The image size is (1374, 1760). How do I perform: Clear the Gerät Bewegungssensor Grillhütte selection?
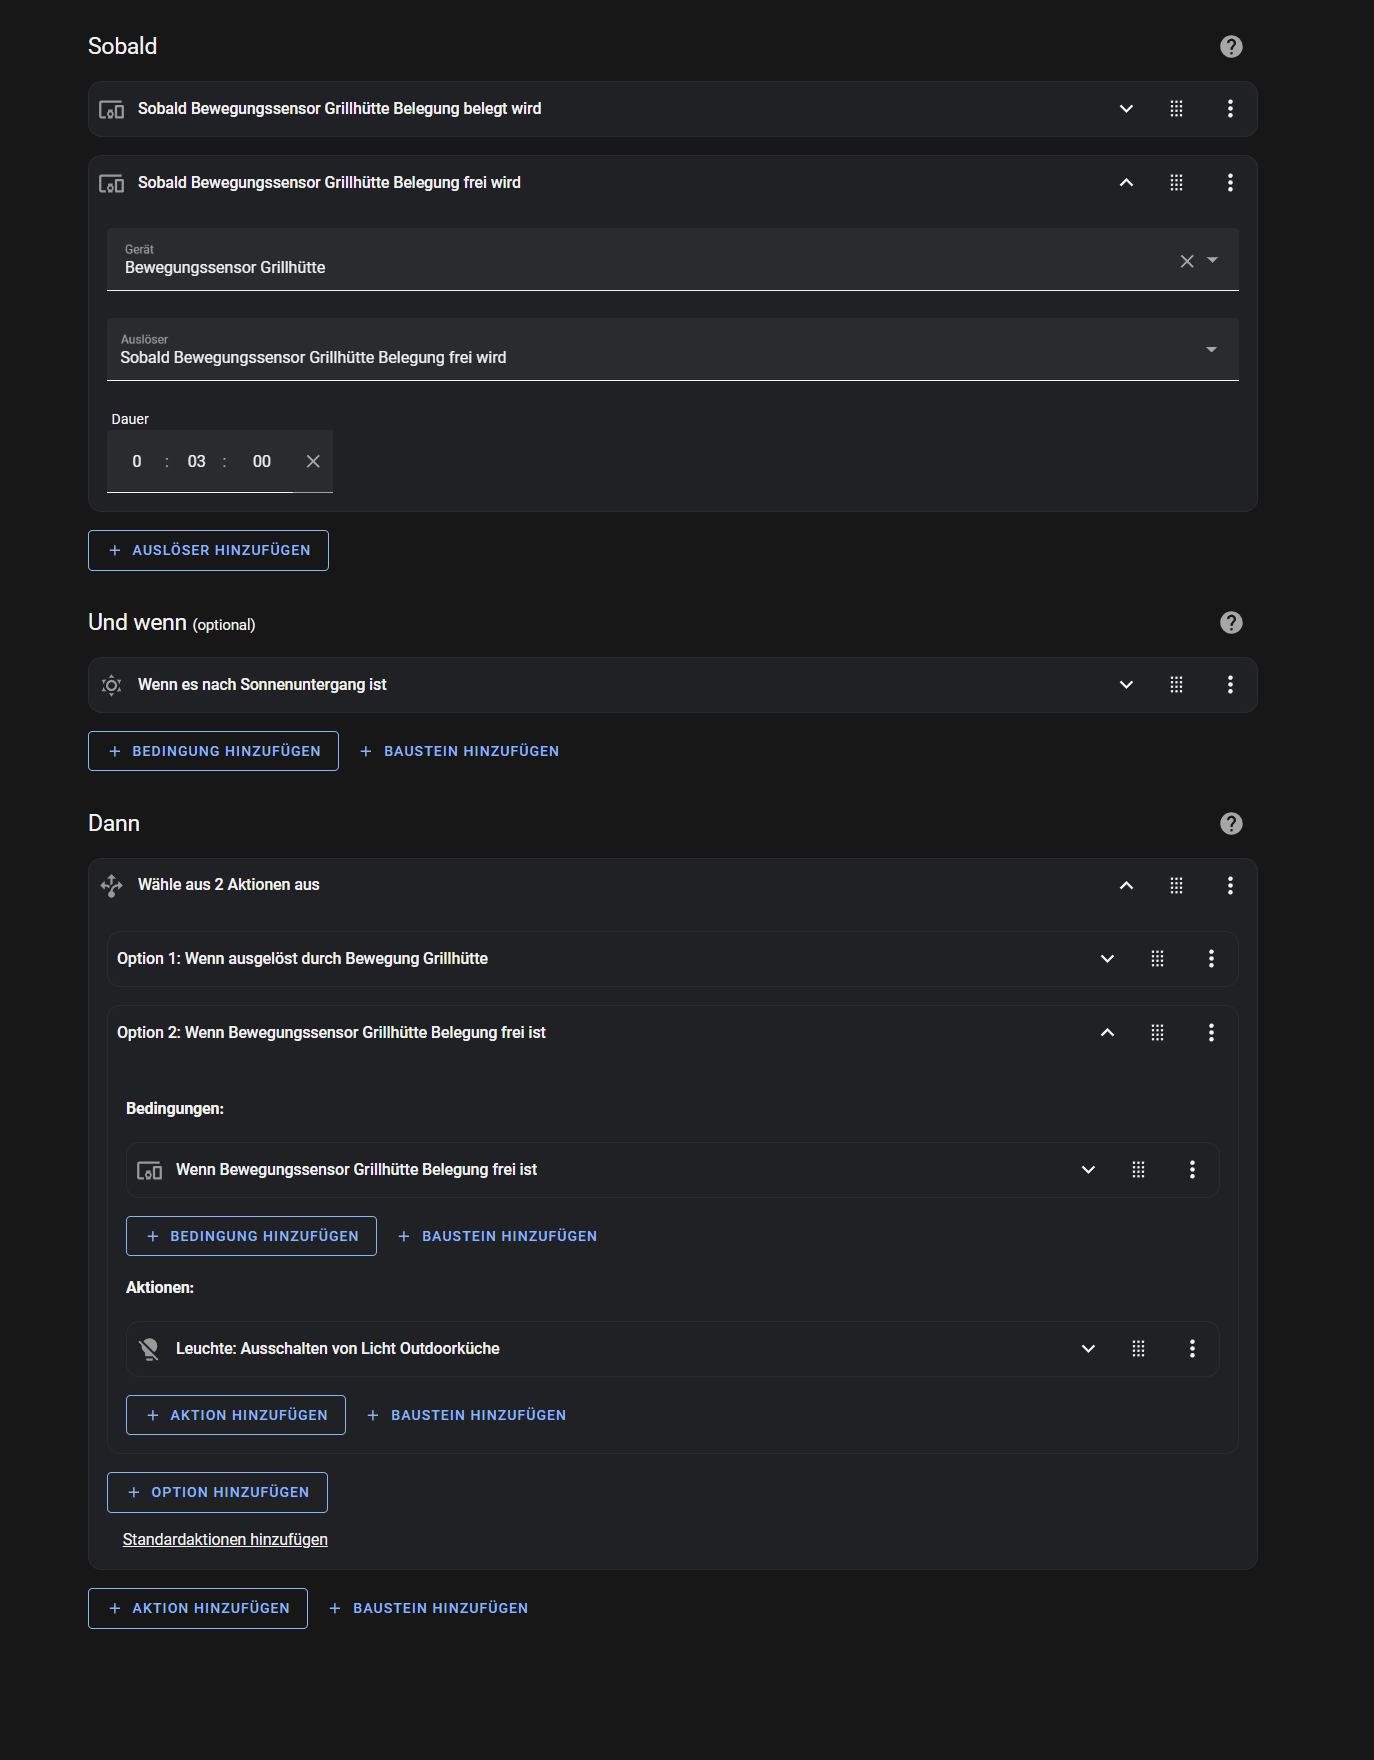pyautogui.click(x=1187, y=261)
